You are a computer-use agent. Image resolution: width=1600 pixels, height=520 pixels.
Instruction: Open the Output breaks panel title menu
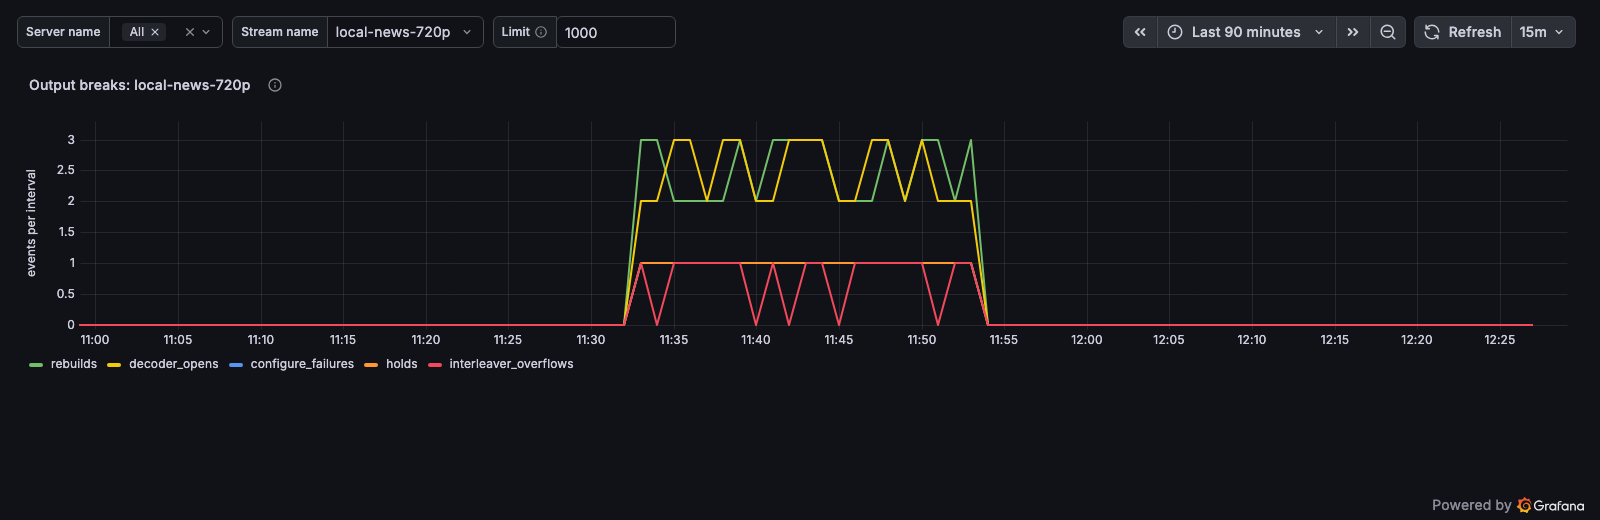(x=140, y=85)
